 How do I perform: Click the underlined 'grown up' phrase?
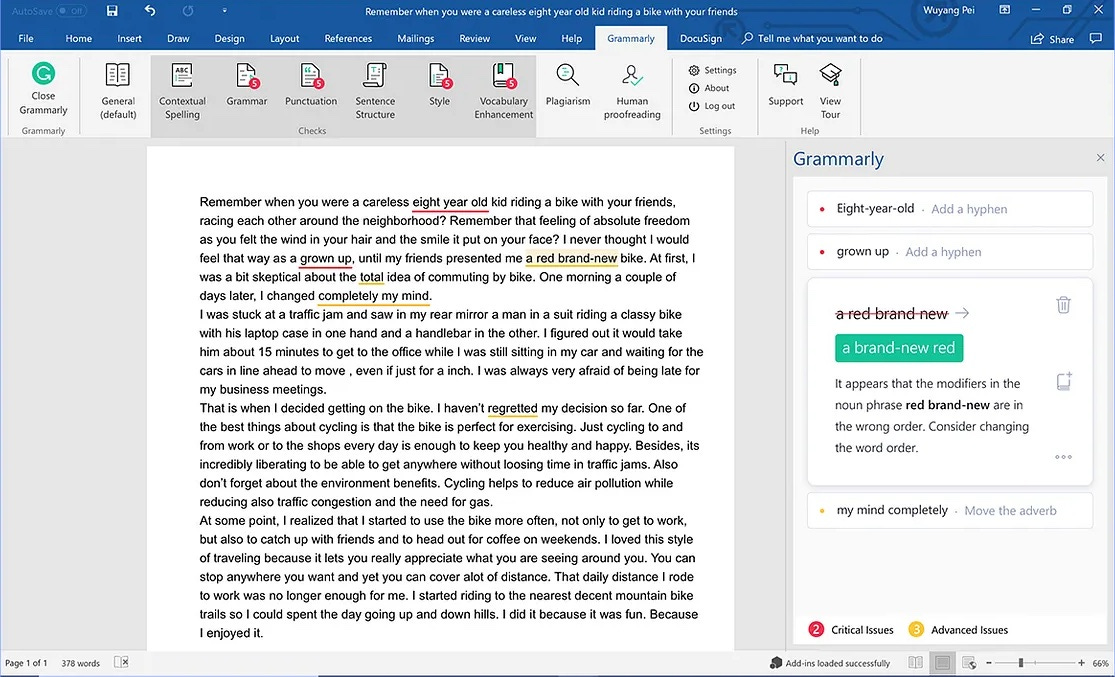(326, 258)
